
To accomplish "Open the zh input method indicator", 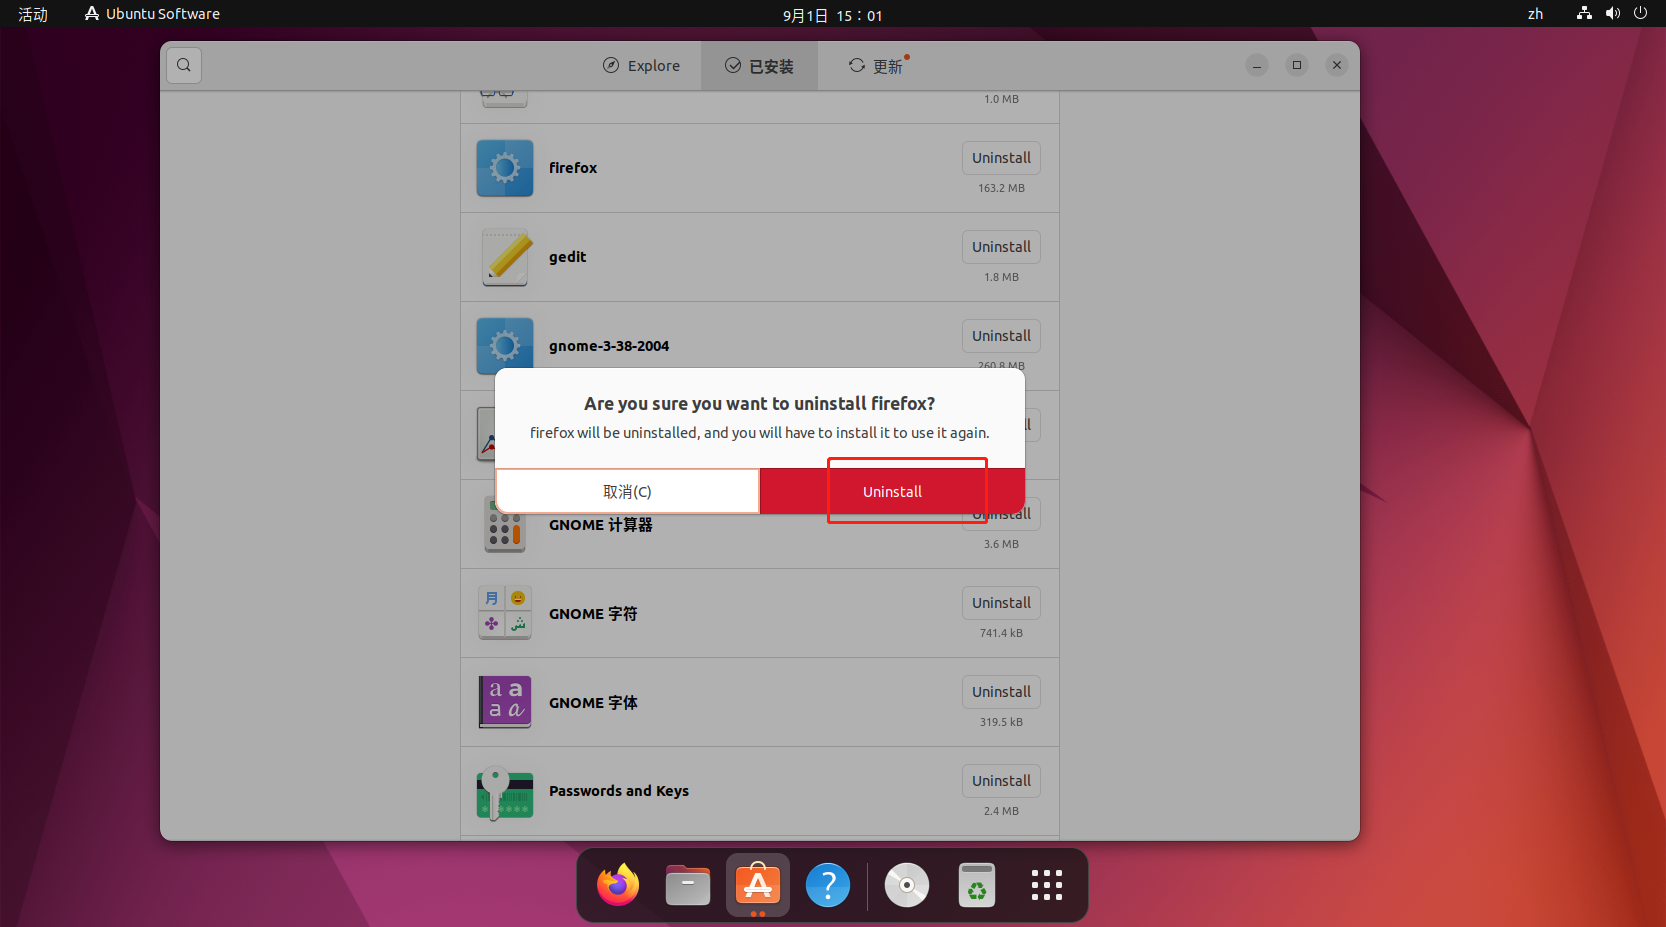I will coord(1535,14).
